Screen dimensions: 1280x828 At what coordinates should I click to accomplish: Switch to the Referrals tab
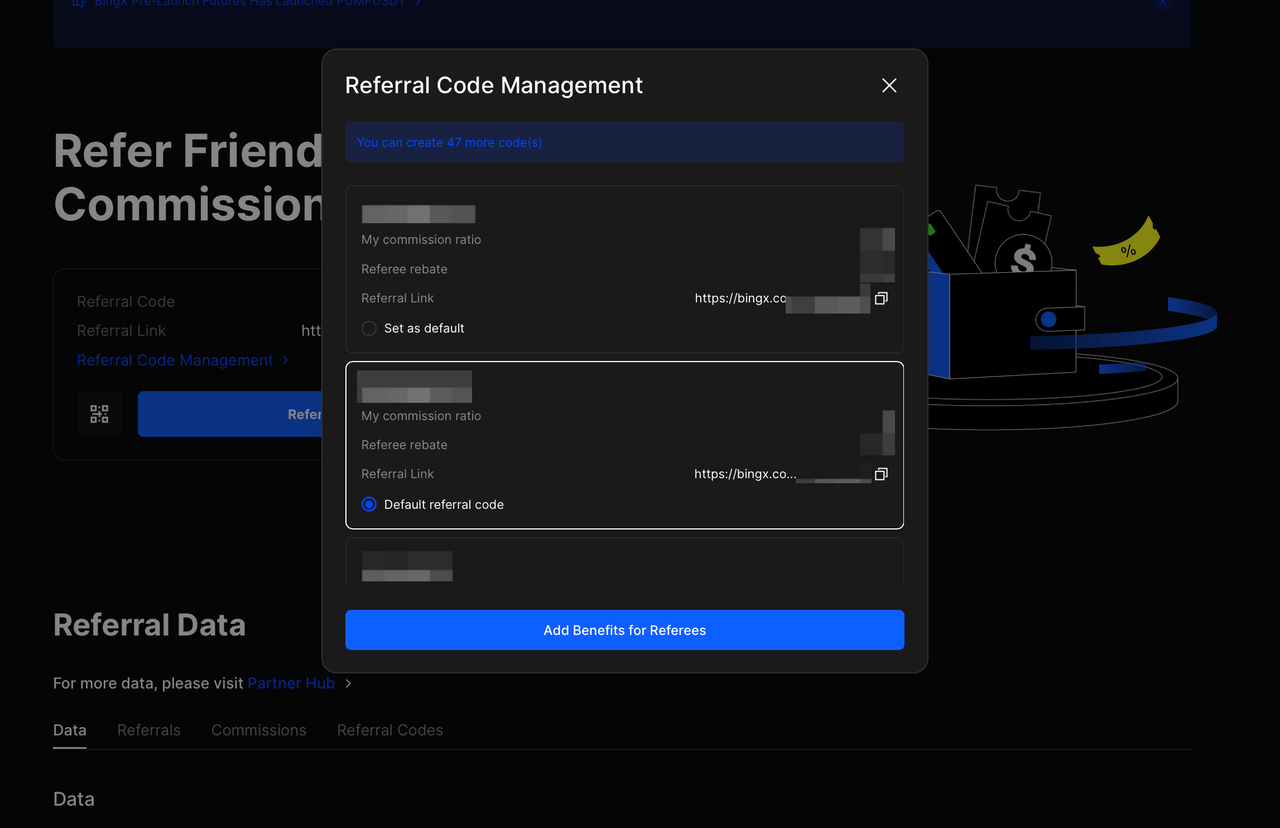(149, 730)
